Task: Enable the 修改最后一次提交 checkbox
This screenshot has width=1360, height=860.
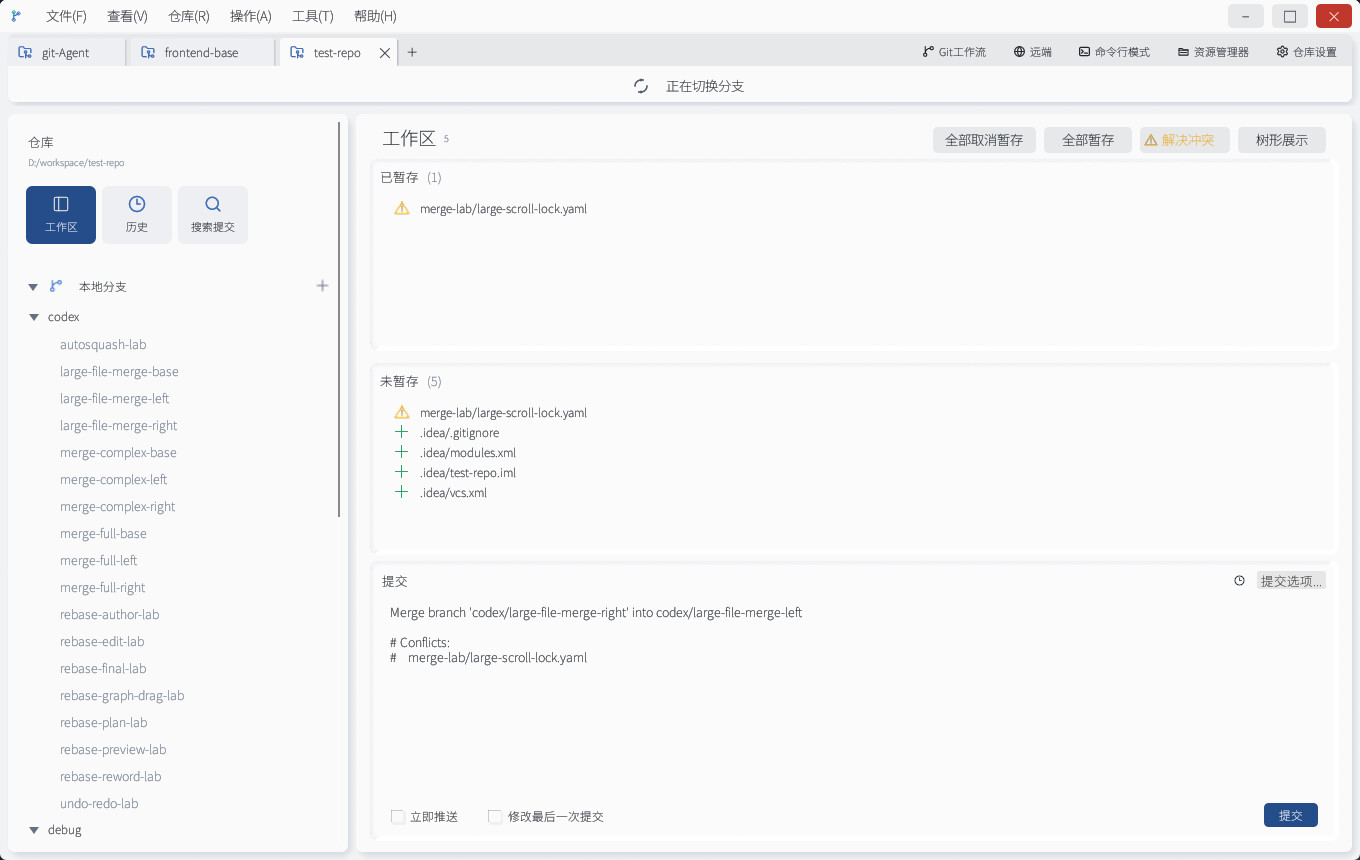Action: (x=495, y=816)
